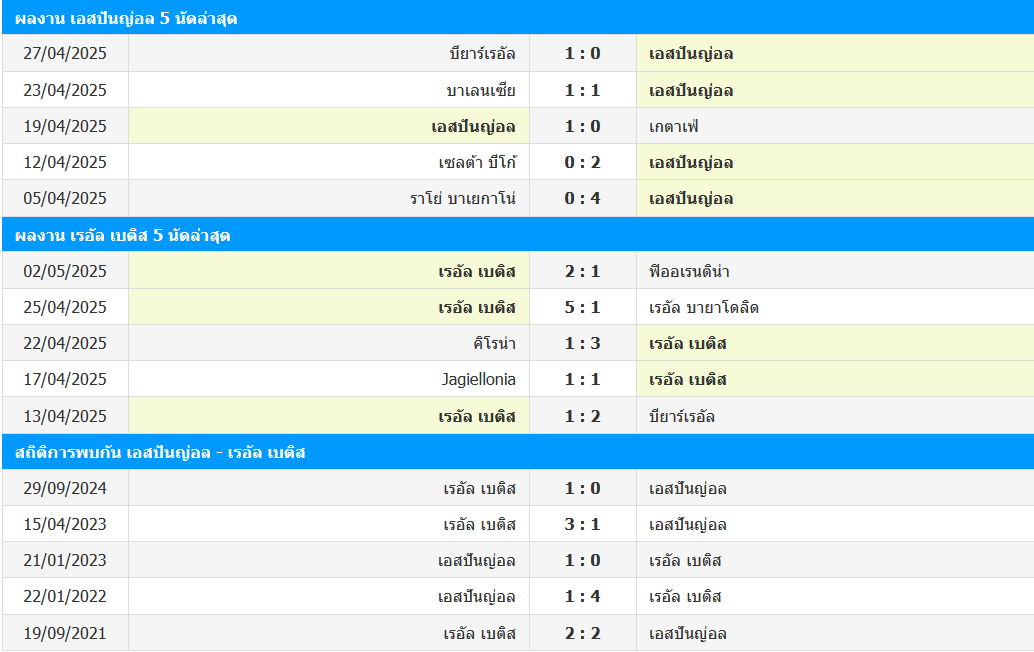This screenshot has width=1034, height=652.
Task: Click highlighted เอสปันญ่อล in the 19/04/2025 row
Action: (473, 127)
